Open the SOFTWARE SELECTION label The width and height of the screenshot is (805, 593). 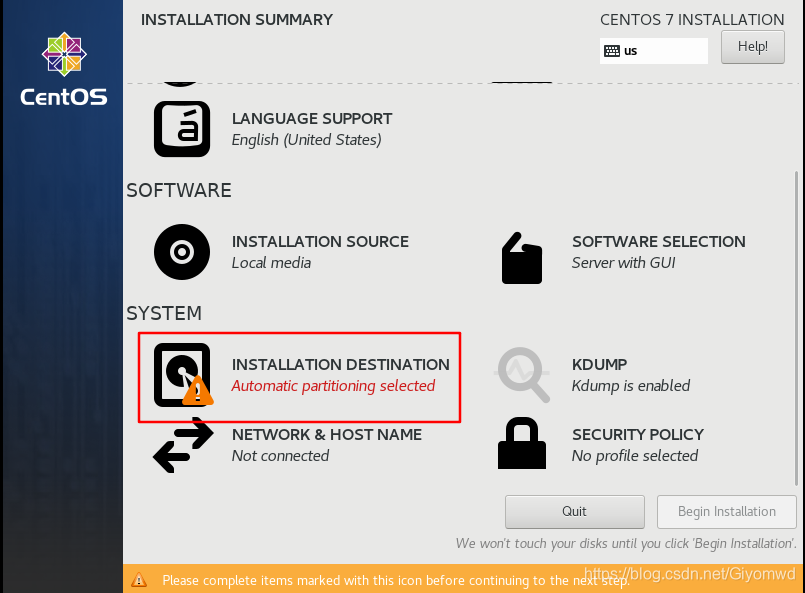tap(659, 241)
